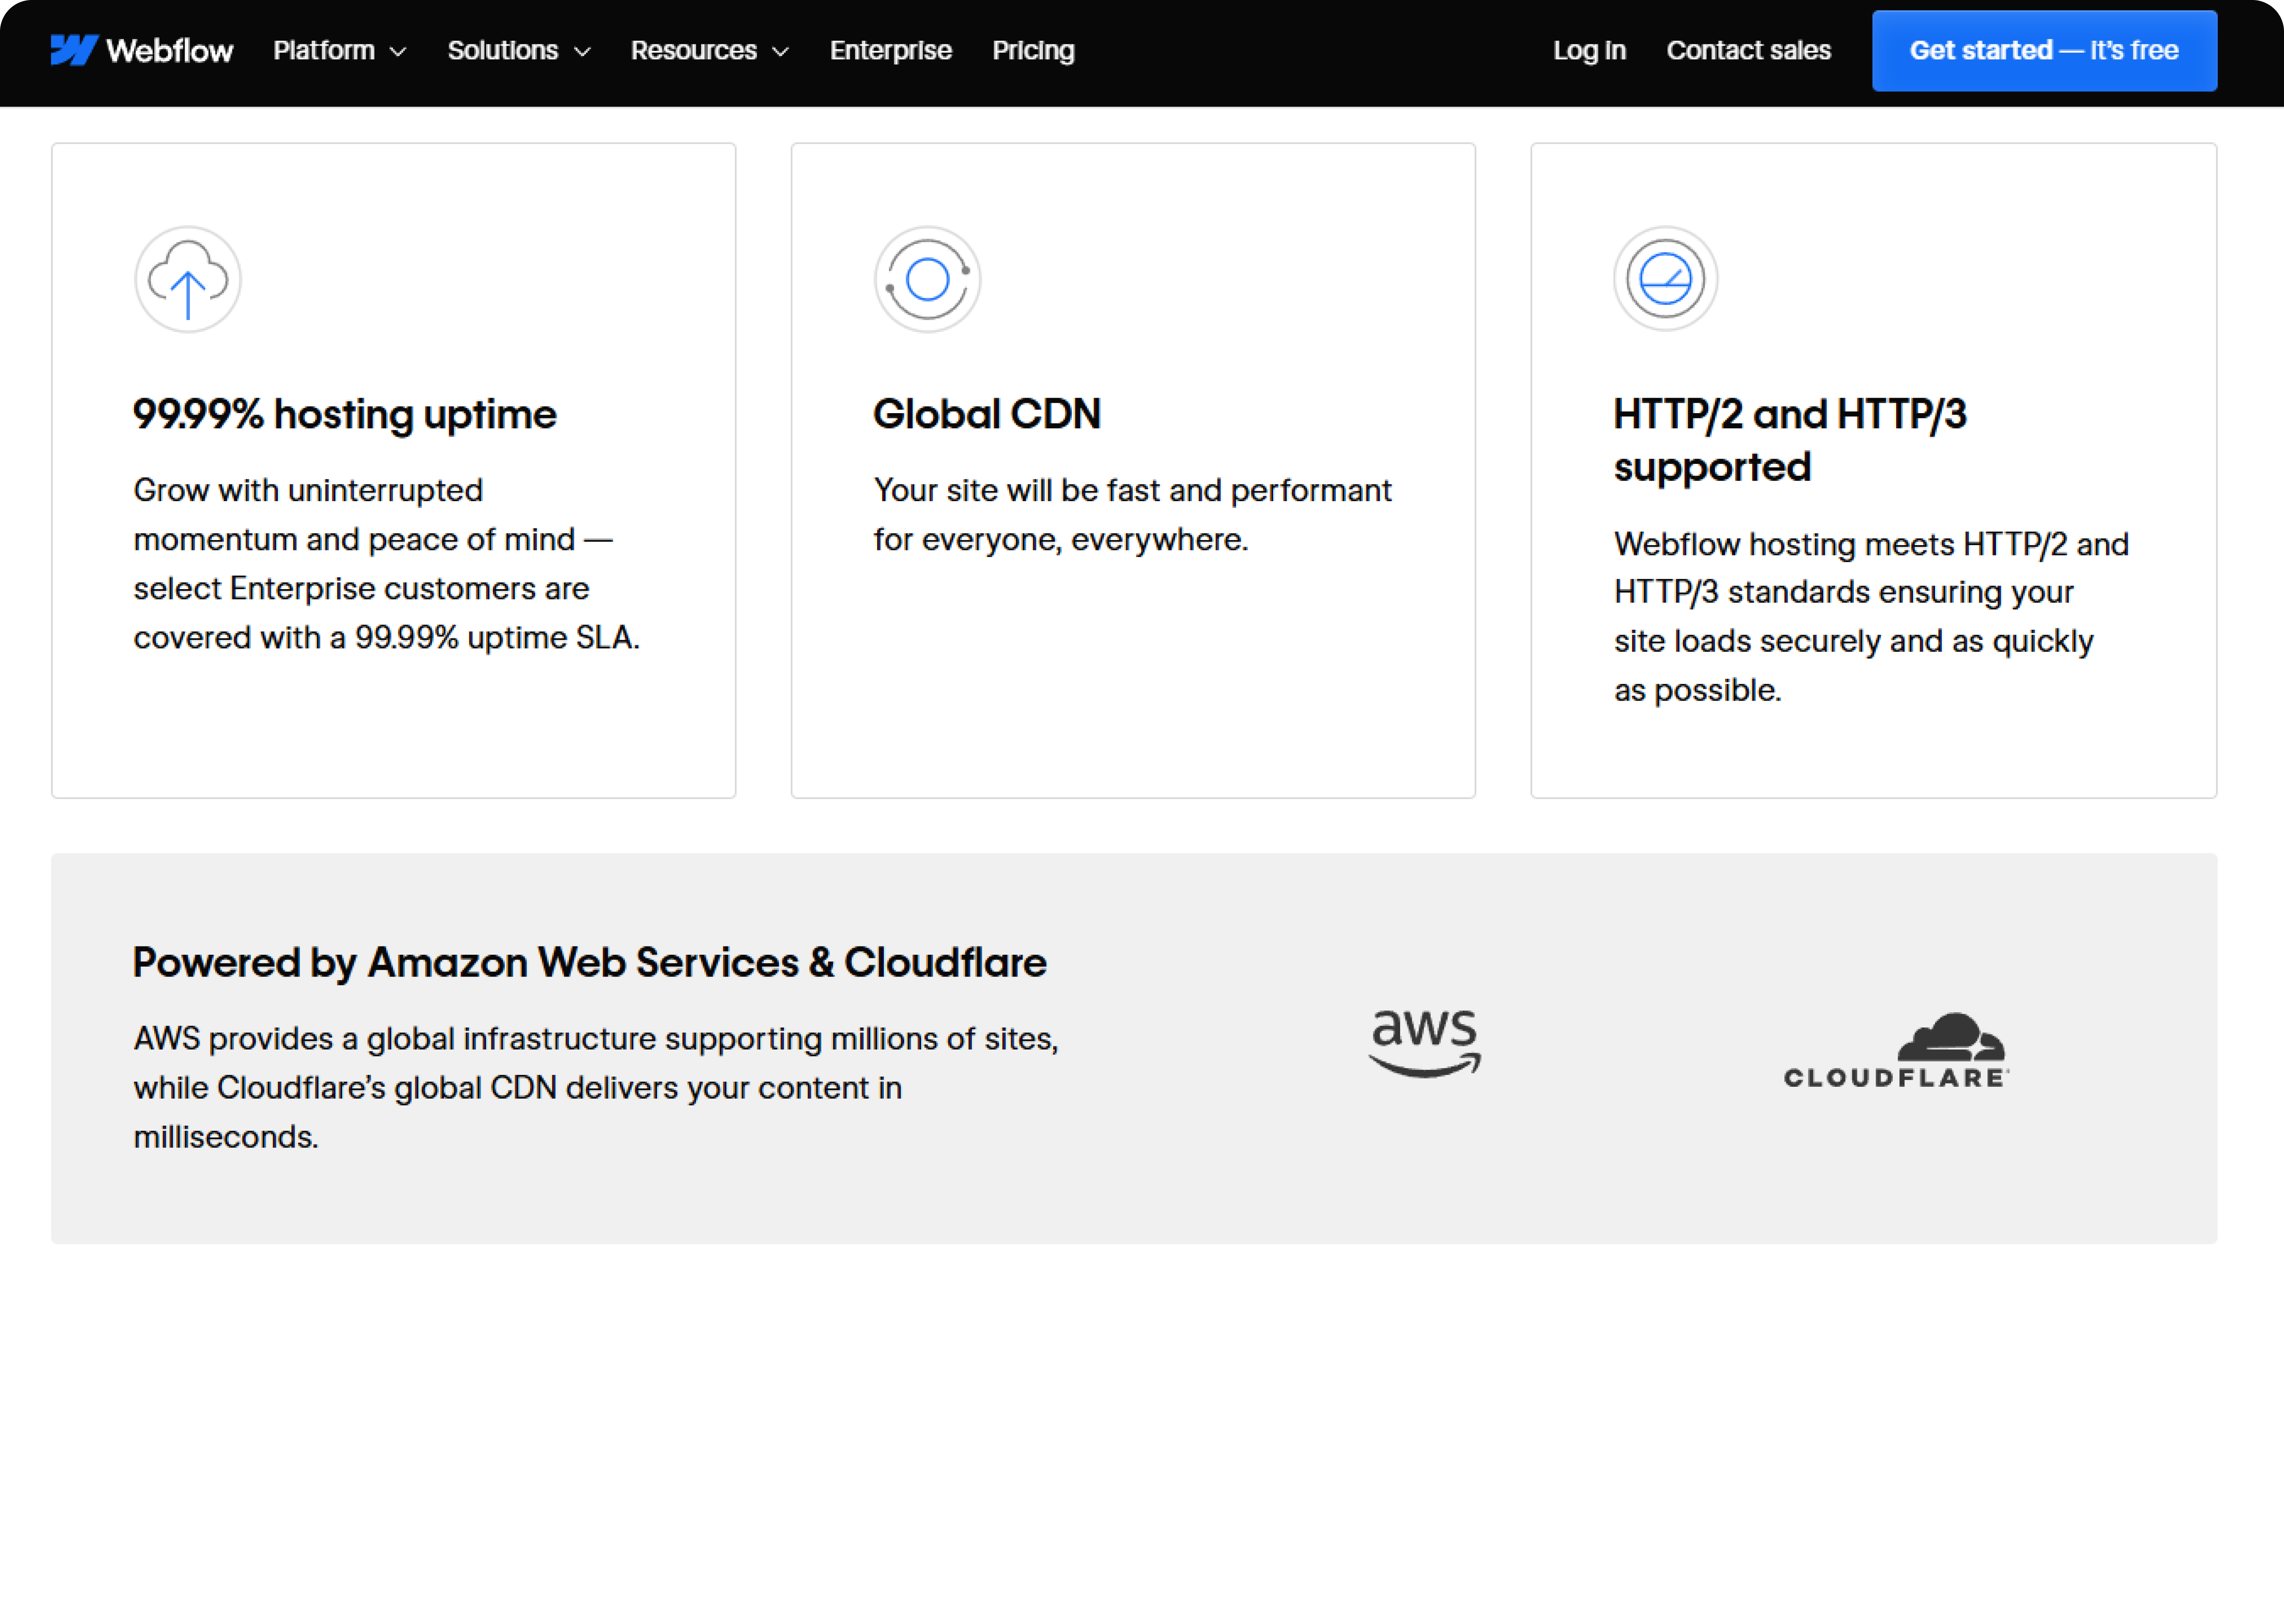This screenshot has width=2284, height=1624.
Task: Expand the Solutions dropdown chevron
Action: pyautogui.click(x=582, y=52)
